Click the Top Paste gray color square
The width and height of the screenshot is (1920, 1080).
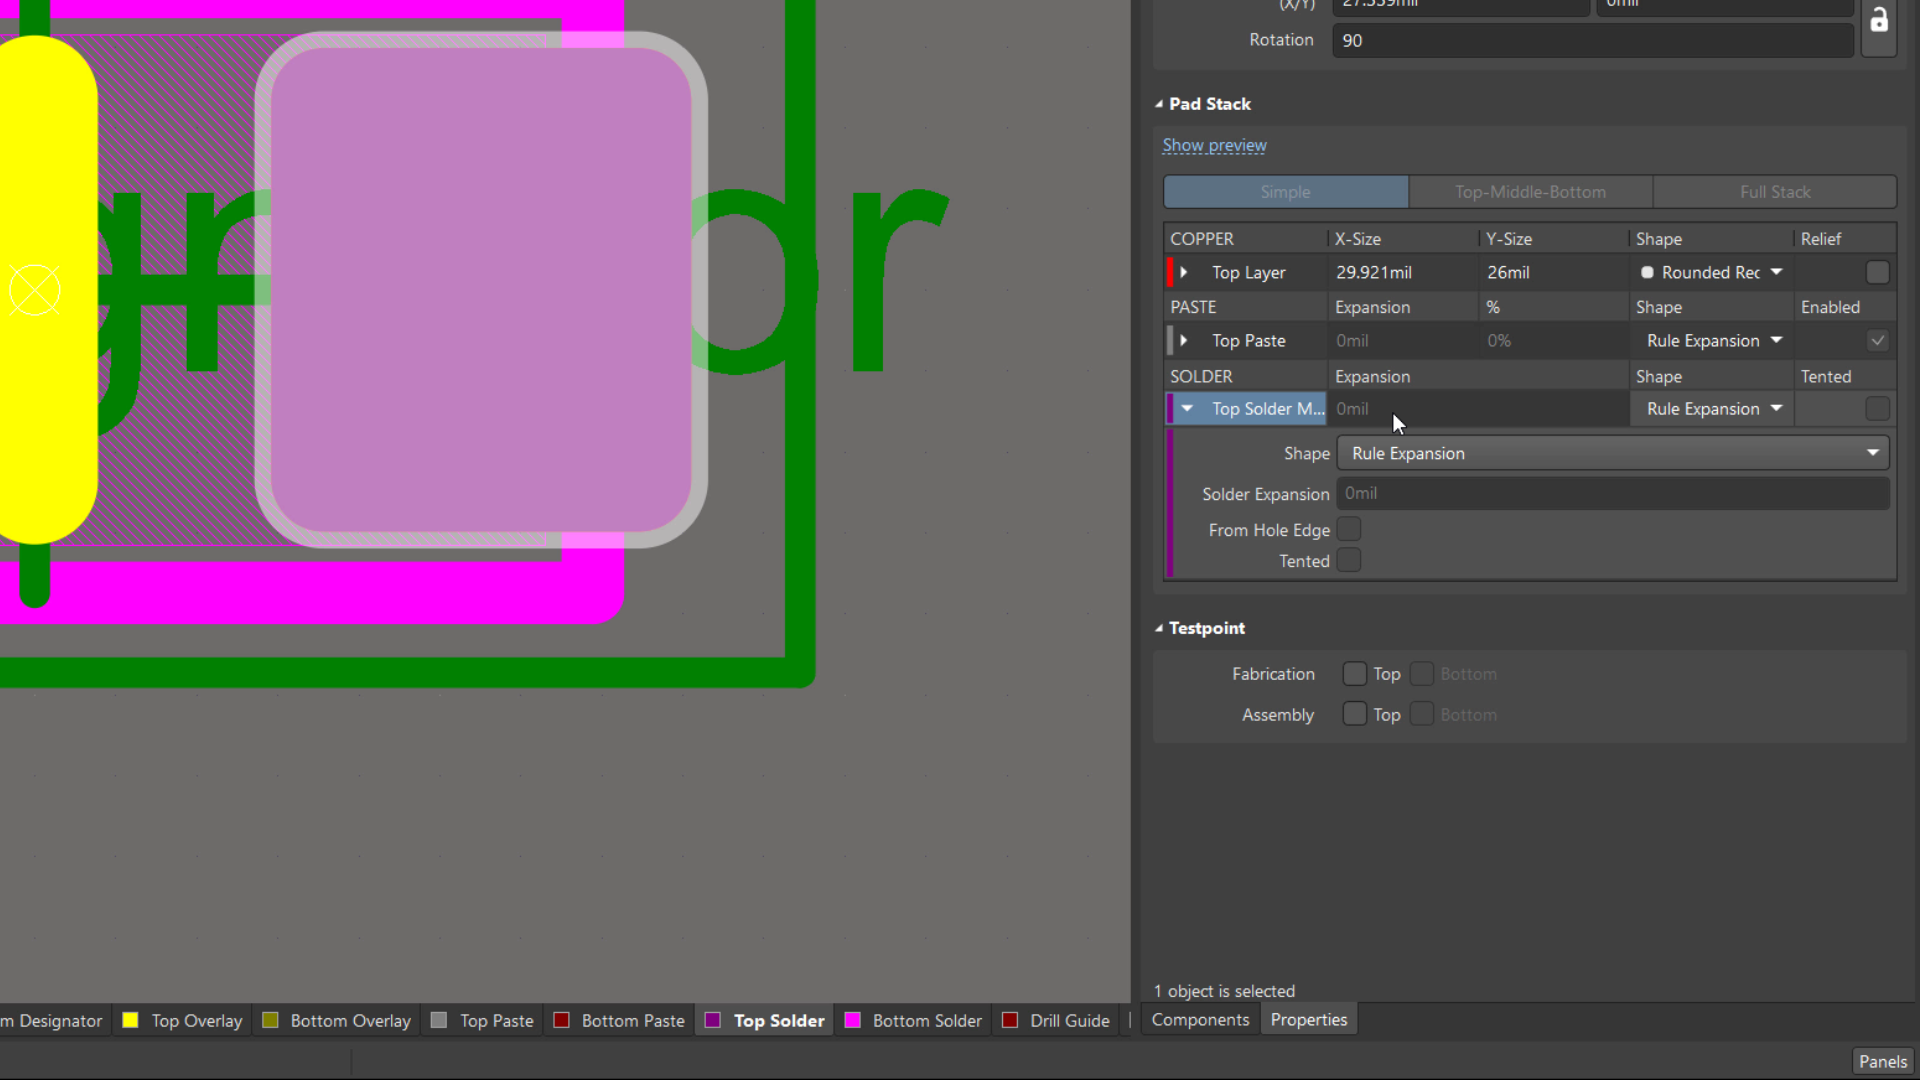[438, 1020]
